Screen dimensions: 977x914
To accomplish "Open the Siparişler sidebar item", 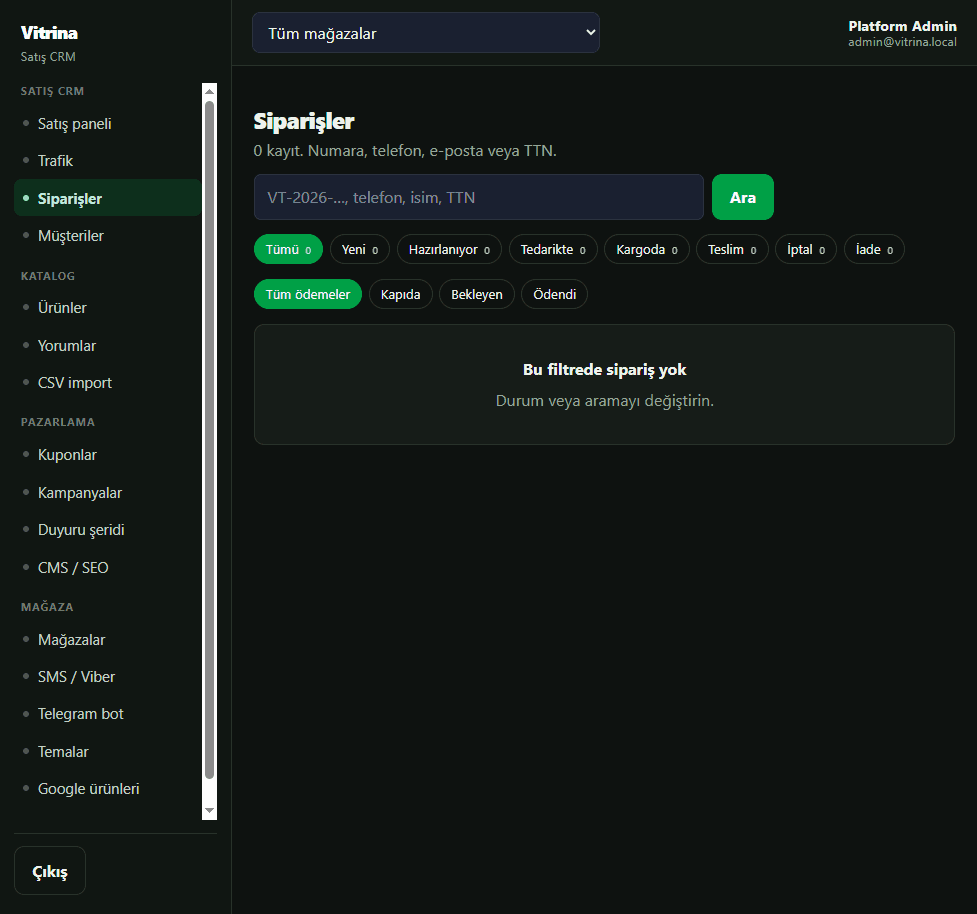I will [x=107, y=198].
